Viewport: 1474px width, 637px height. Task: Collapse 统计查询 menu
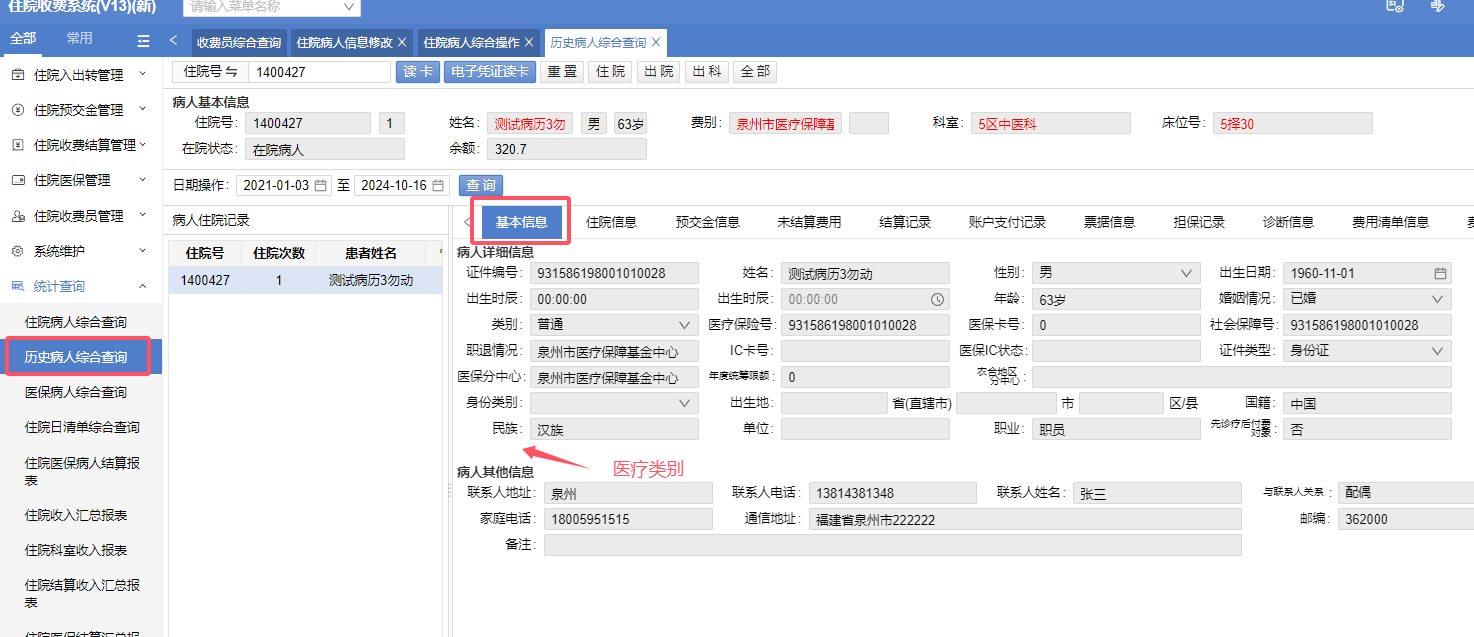142,286
